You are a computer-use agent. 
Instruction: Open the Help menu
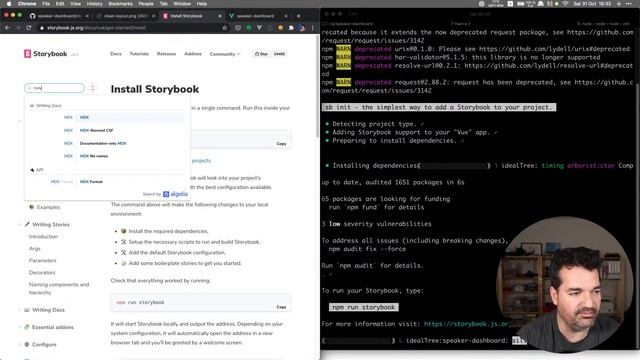coord(202,4)
